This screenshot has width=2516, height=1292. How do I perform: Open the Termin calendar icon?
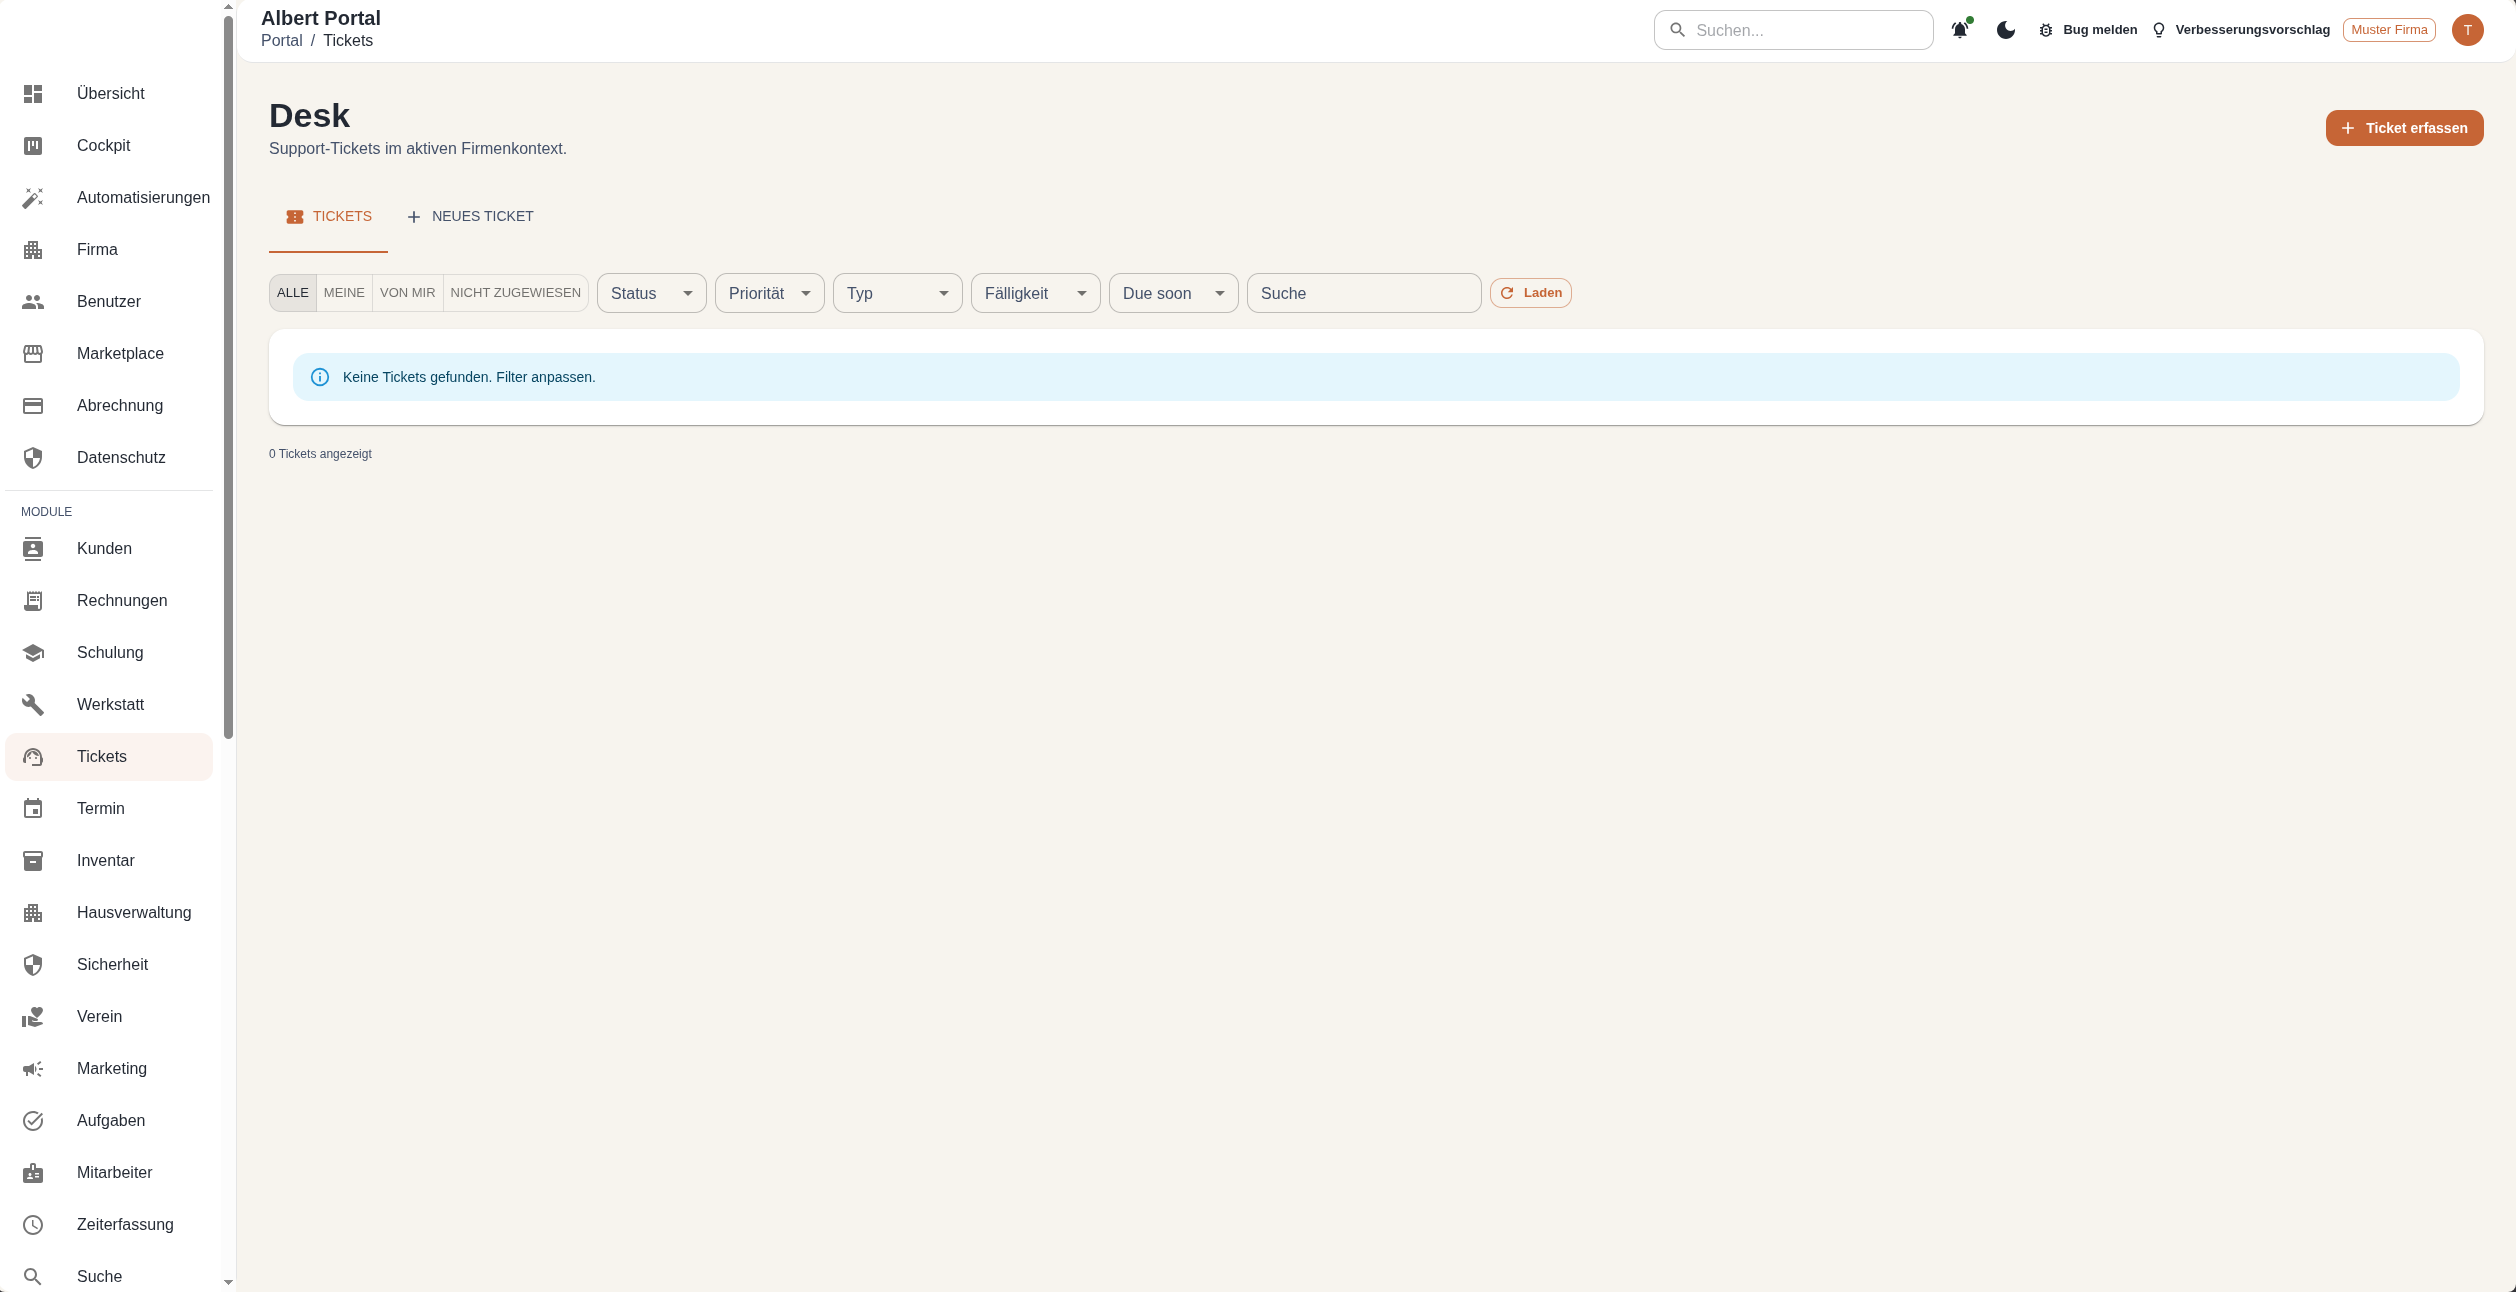pyautogui.click(x=33, y=809)
